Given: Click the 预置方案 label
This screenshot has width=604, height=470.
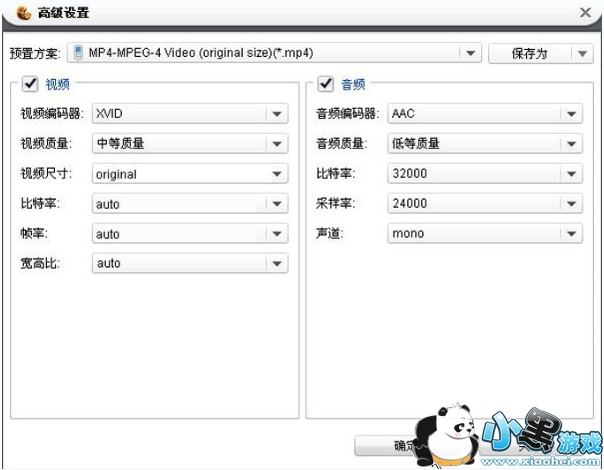Looking at the screenshot, I should click(35, 53).
